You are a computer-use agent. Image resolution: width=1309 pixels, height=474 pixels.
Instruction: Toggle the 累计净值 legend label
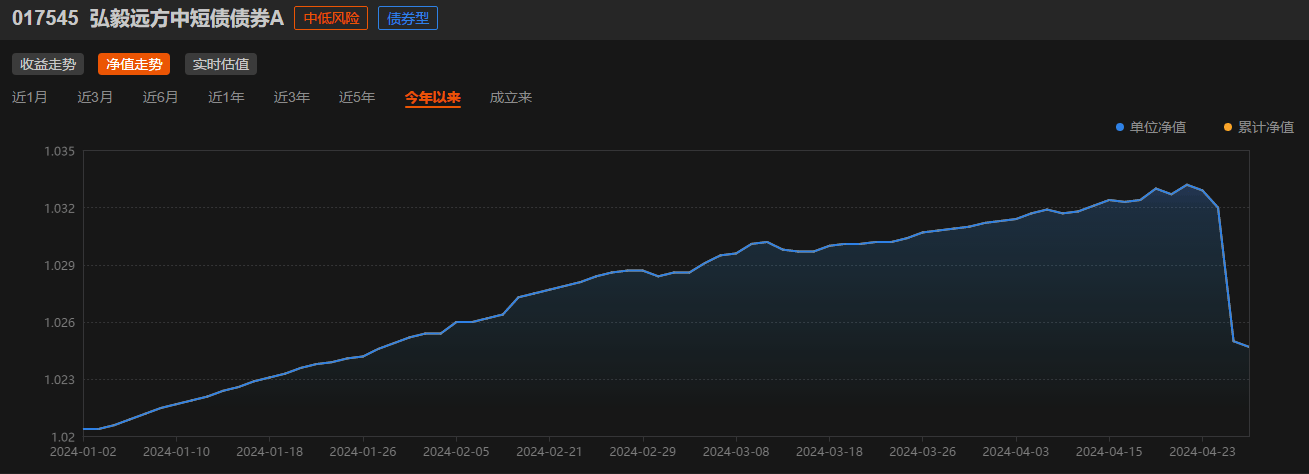1266,127
